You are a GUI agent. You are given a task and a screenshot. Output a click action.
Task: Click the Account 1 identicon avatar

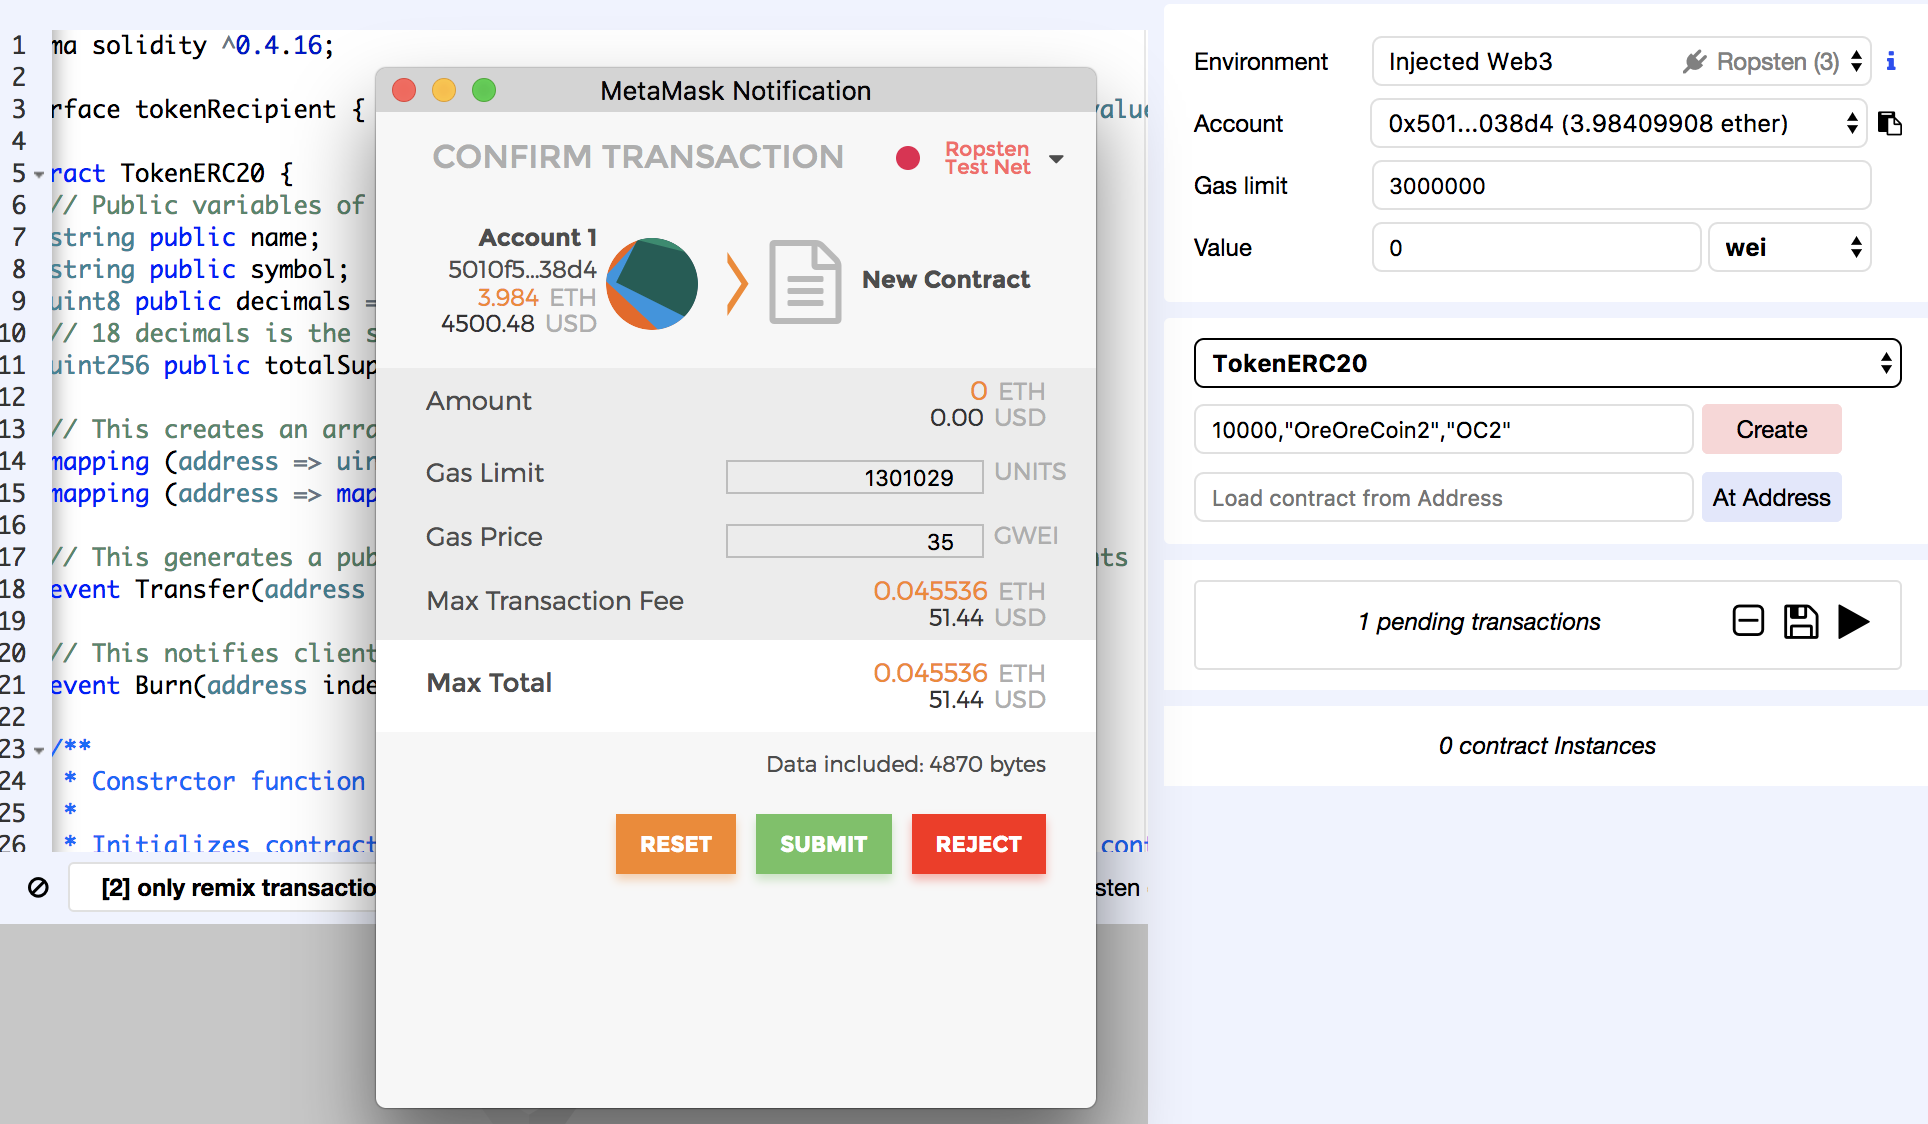click(x=652, y=284)
